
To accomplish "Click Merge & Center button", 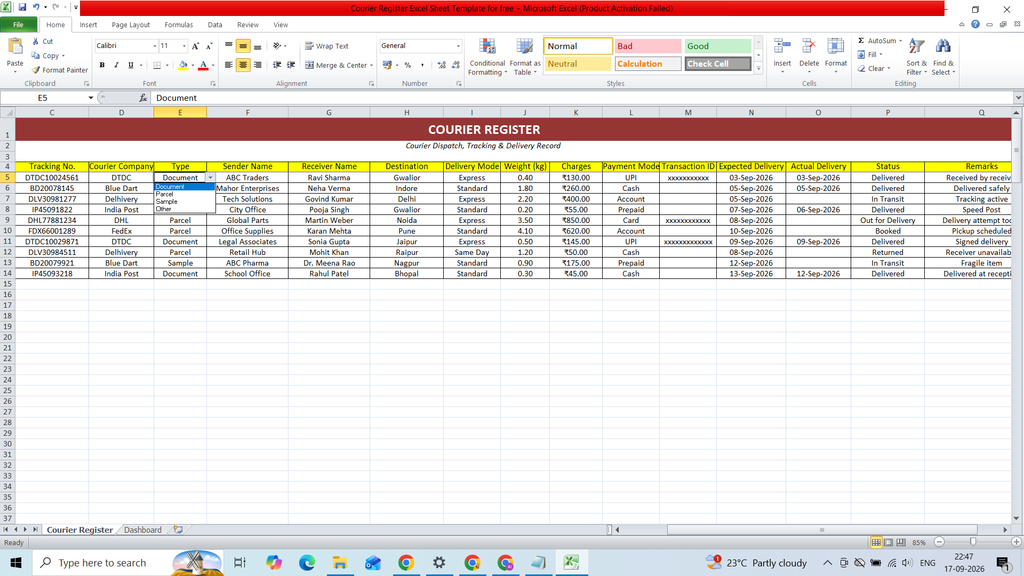I will click(336, 65).
